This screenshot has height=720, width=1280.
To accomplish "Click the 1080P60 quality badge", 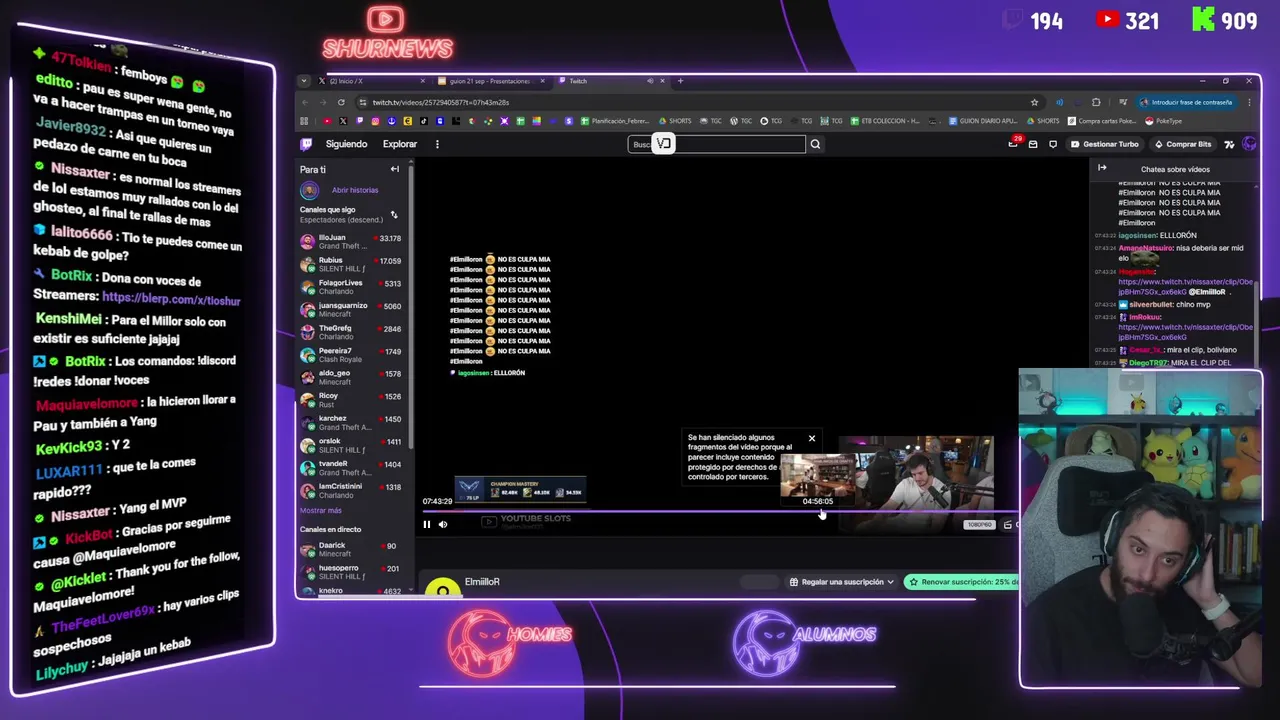I will click(979, 524).
